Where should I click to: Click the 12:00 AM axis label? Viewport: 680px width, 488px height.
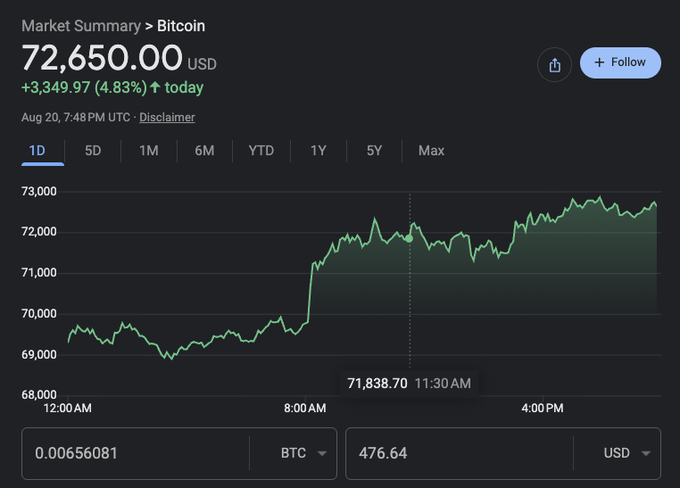point(68,408)
